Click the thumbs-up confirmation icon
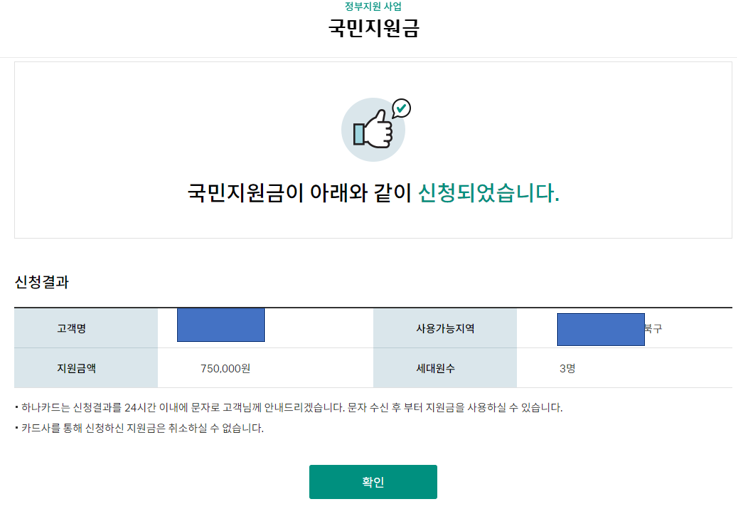The height and width of the screenshot is (506, 737). tap(373, 130)
